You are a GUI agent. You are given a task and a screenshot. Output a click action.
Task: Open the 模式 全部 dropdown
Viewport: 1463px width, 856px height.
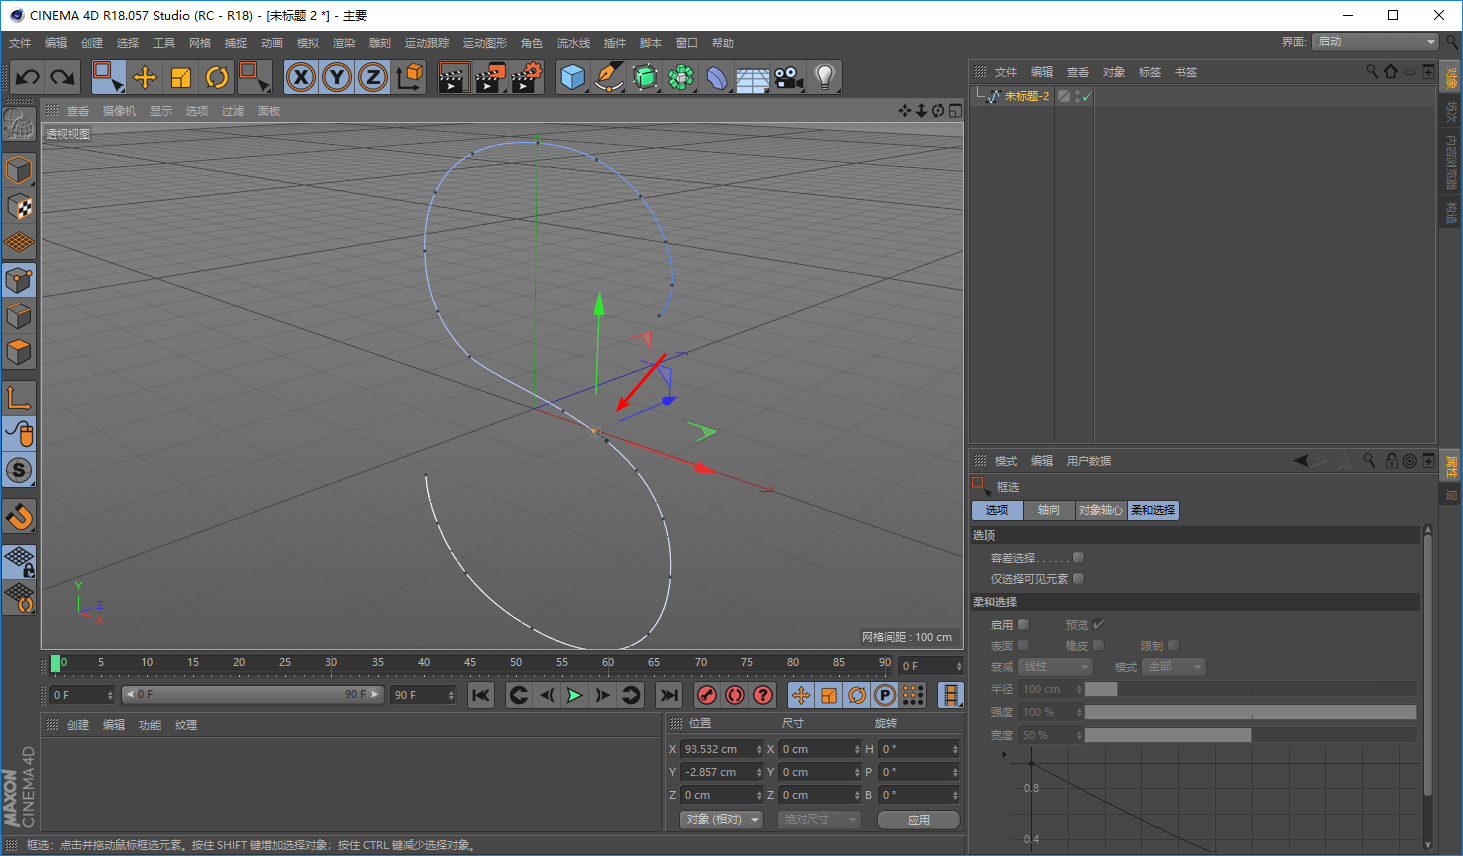(x=1174, y=666)
